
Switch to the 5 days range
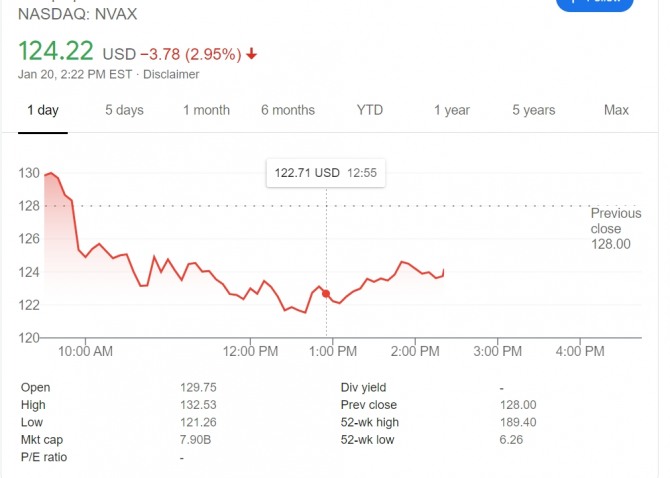click(x=124, y=110)
